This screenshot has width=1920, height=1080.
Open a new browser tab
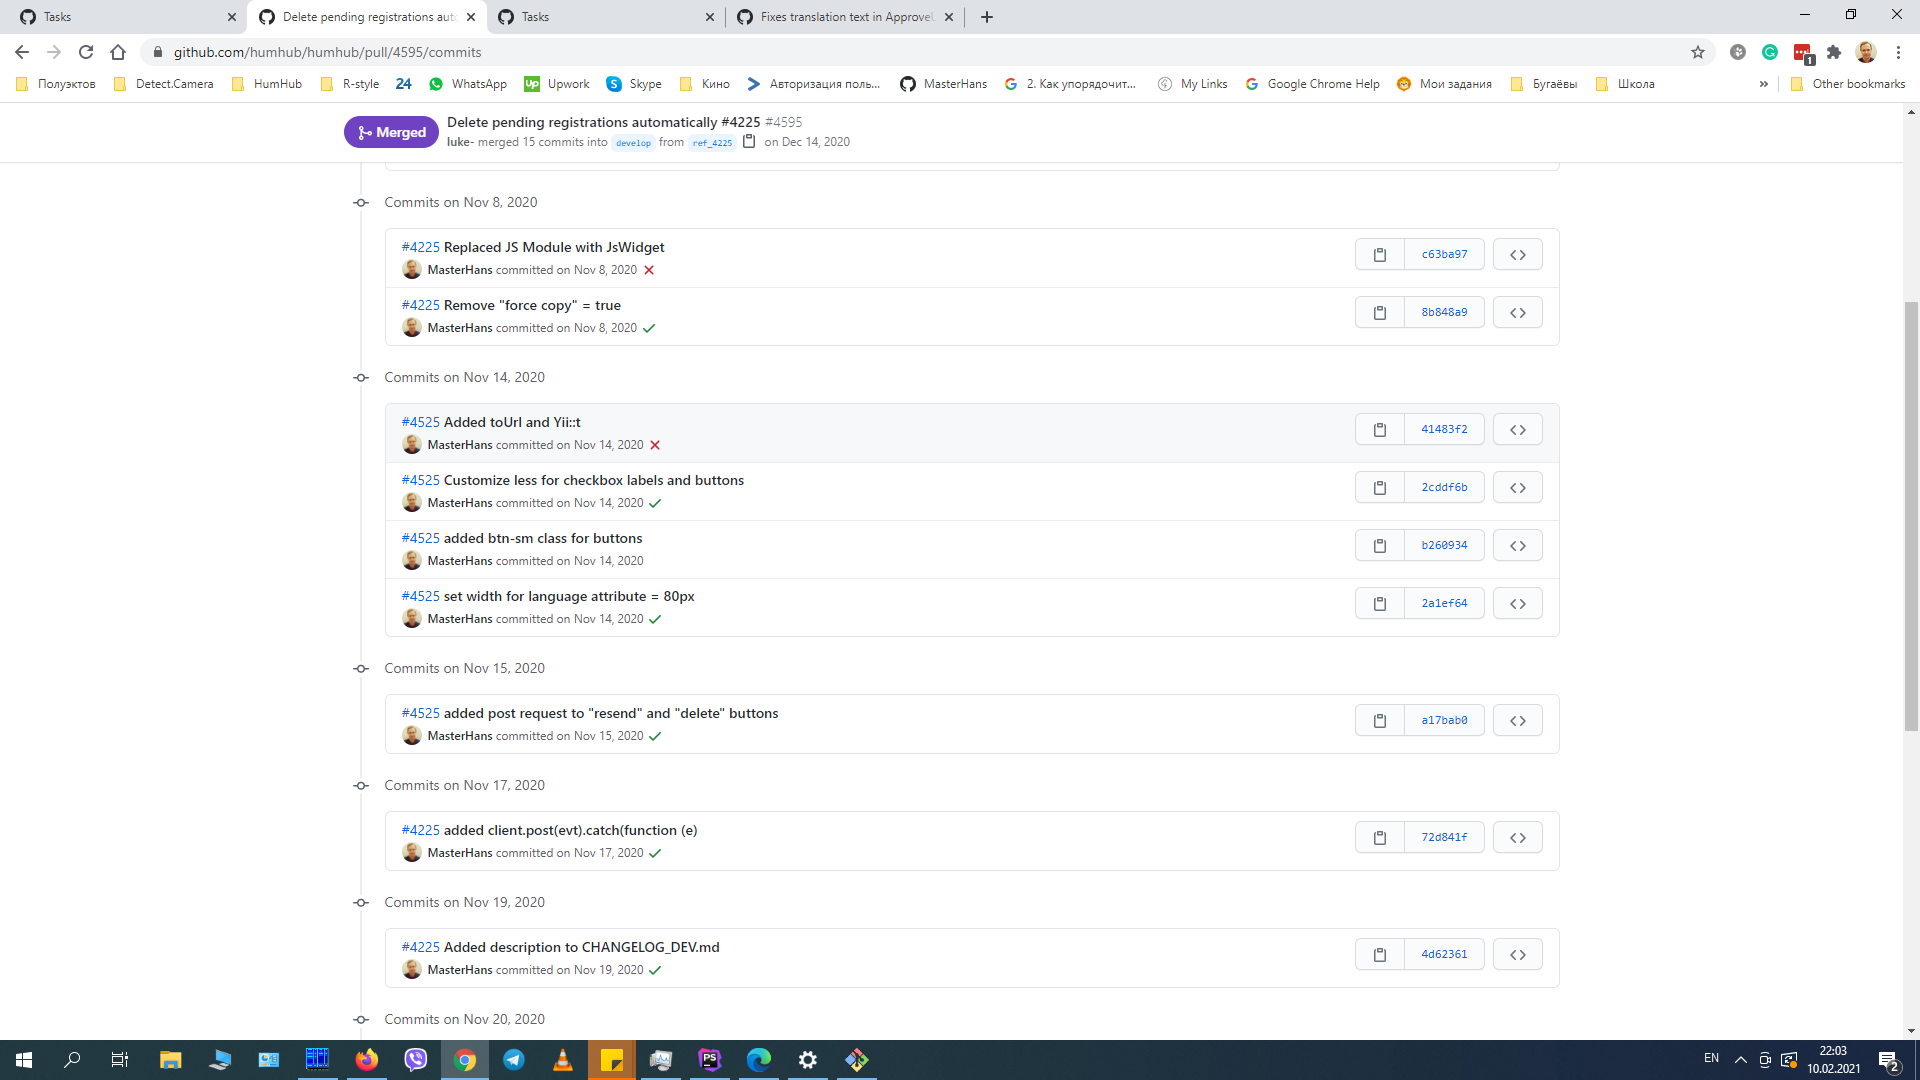coord(987,17)
